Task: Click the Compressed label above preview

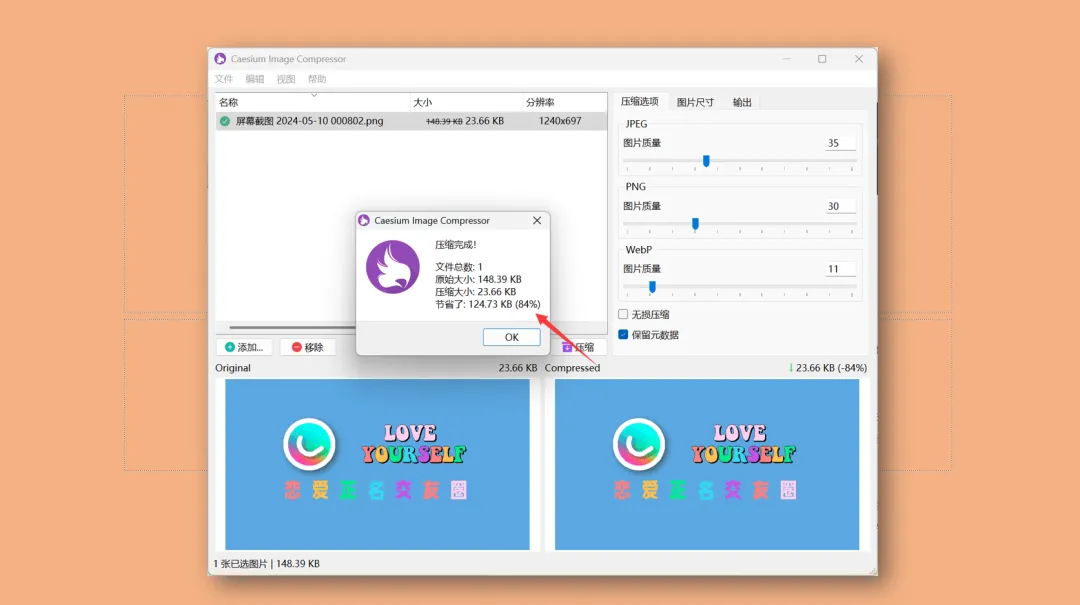Action: (572, 368)
